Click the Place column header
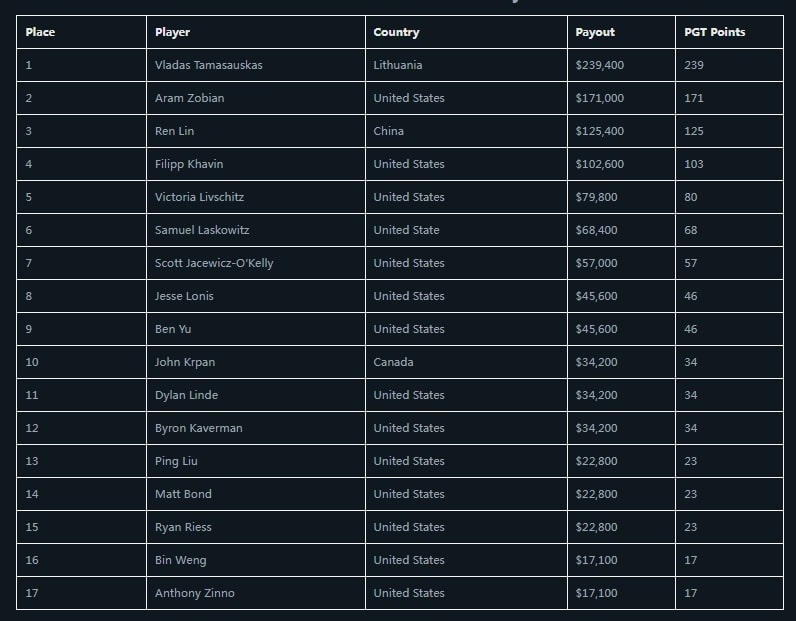 coord(40,32)
